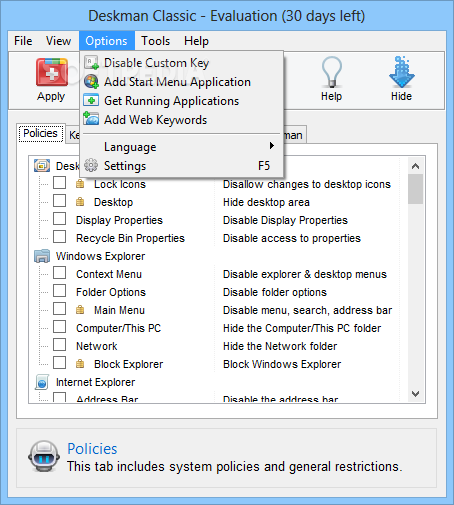Screen dimensions: 454x505
Task: Check the Folder Options checkbox
Action: (x=59, y=291)
